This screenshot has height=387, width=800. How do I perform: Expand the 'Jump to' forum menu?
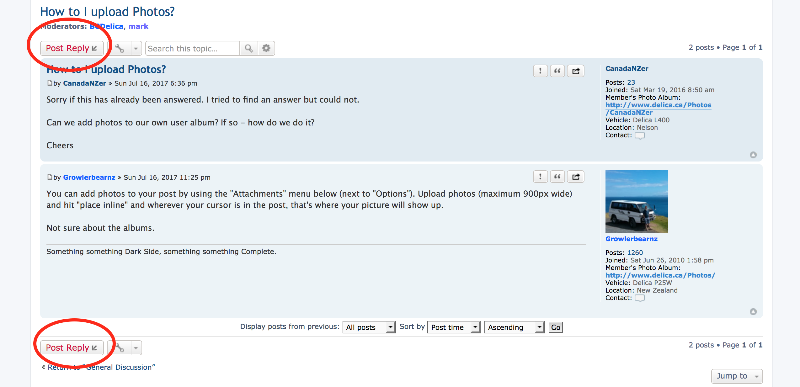tap(737, 376)
